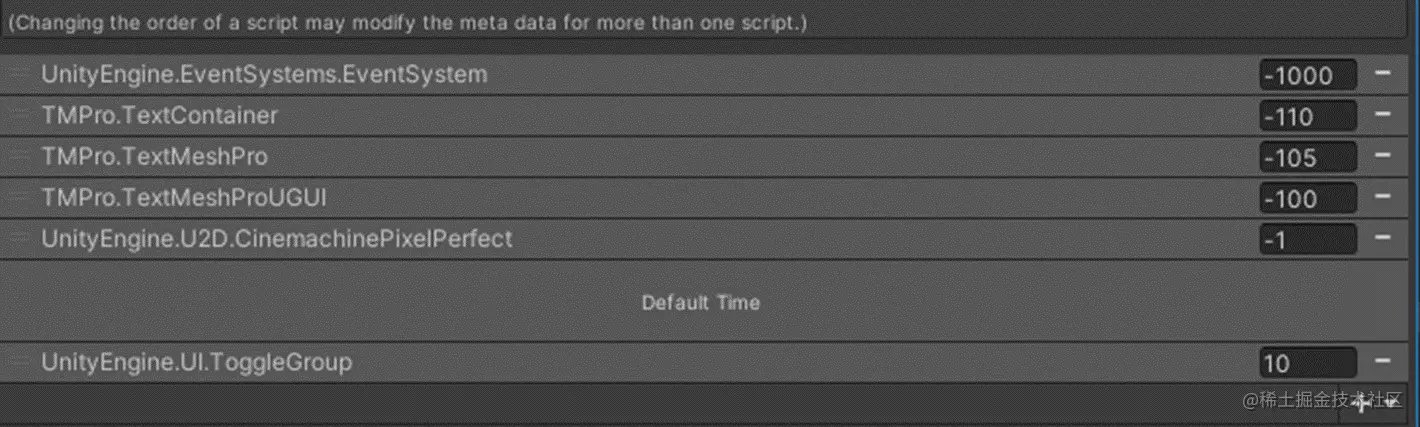The height and width of the screenshot is (427, 1420).
Task: Click the EventSystem order field showing -1000
Action: (1308, 75)
